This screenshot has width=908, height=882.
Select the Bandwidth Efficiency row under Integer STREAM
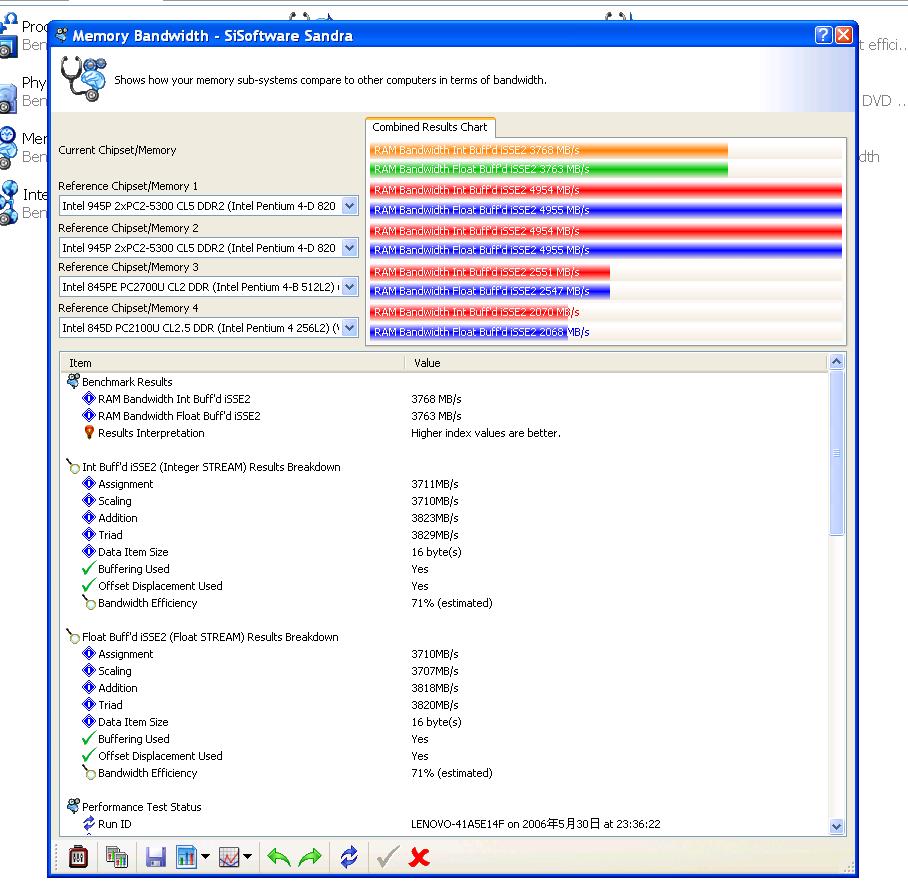tap(147, 603)
